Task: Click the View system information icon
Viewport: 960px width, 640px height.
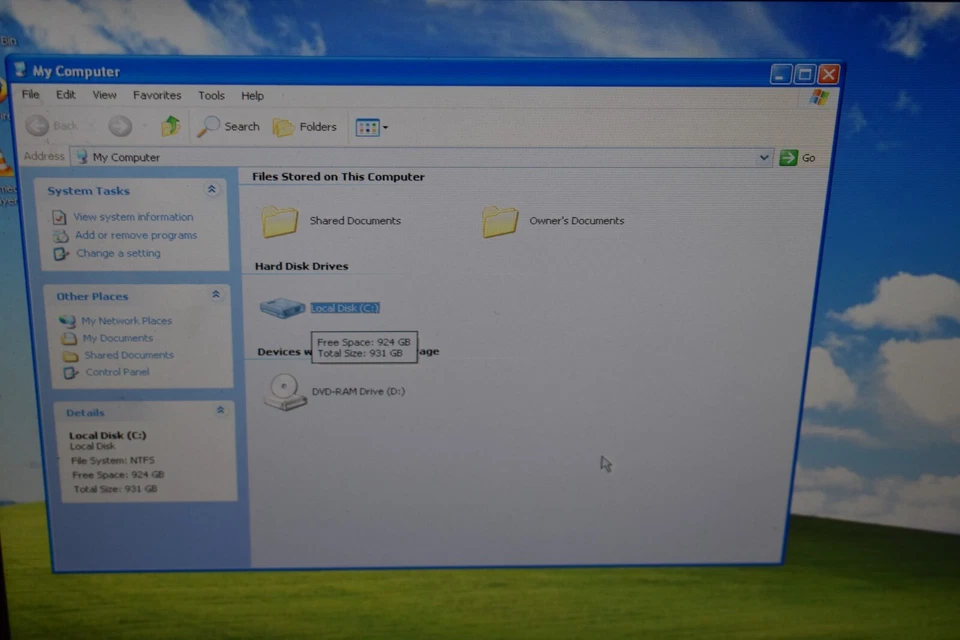Action: pos(59,217)
